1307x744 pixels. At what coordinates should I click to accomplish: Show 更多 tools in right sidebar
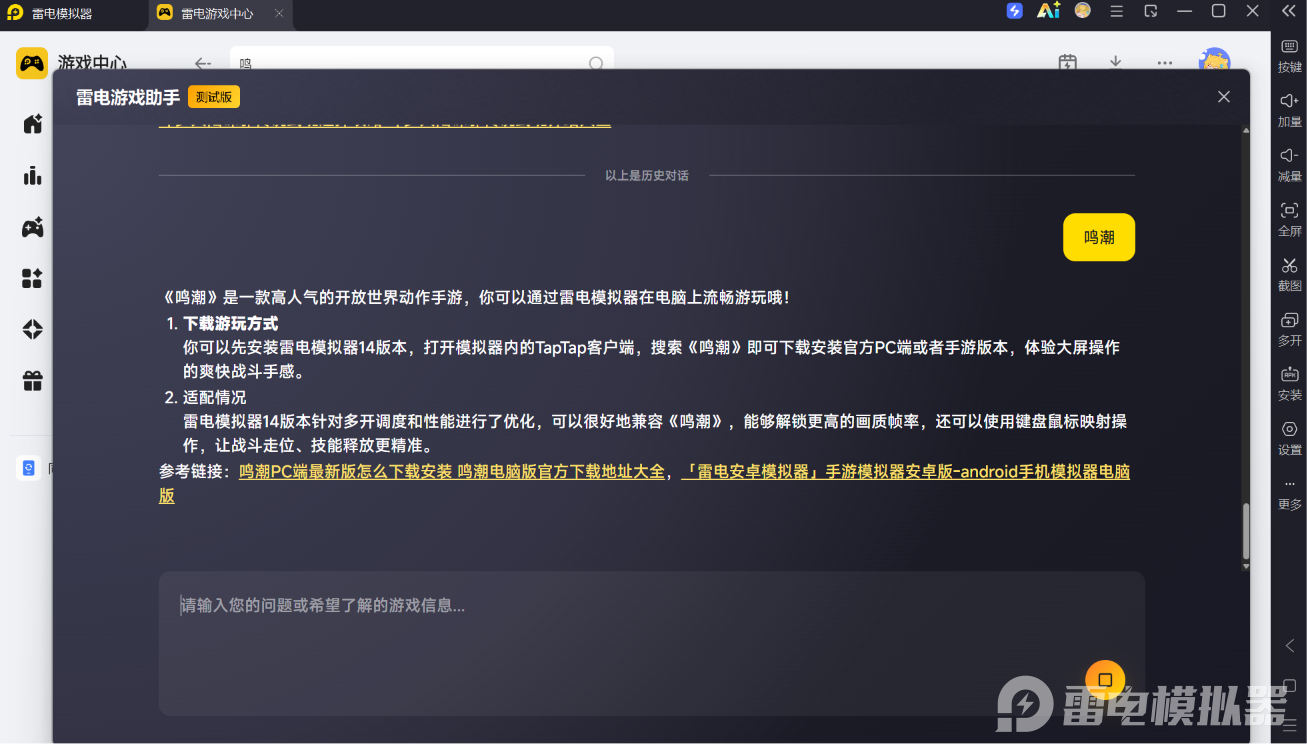pos(1289,494)
